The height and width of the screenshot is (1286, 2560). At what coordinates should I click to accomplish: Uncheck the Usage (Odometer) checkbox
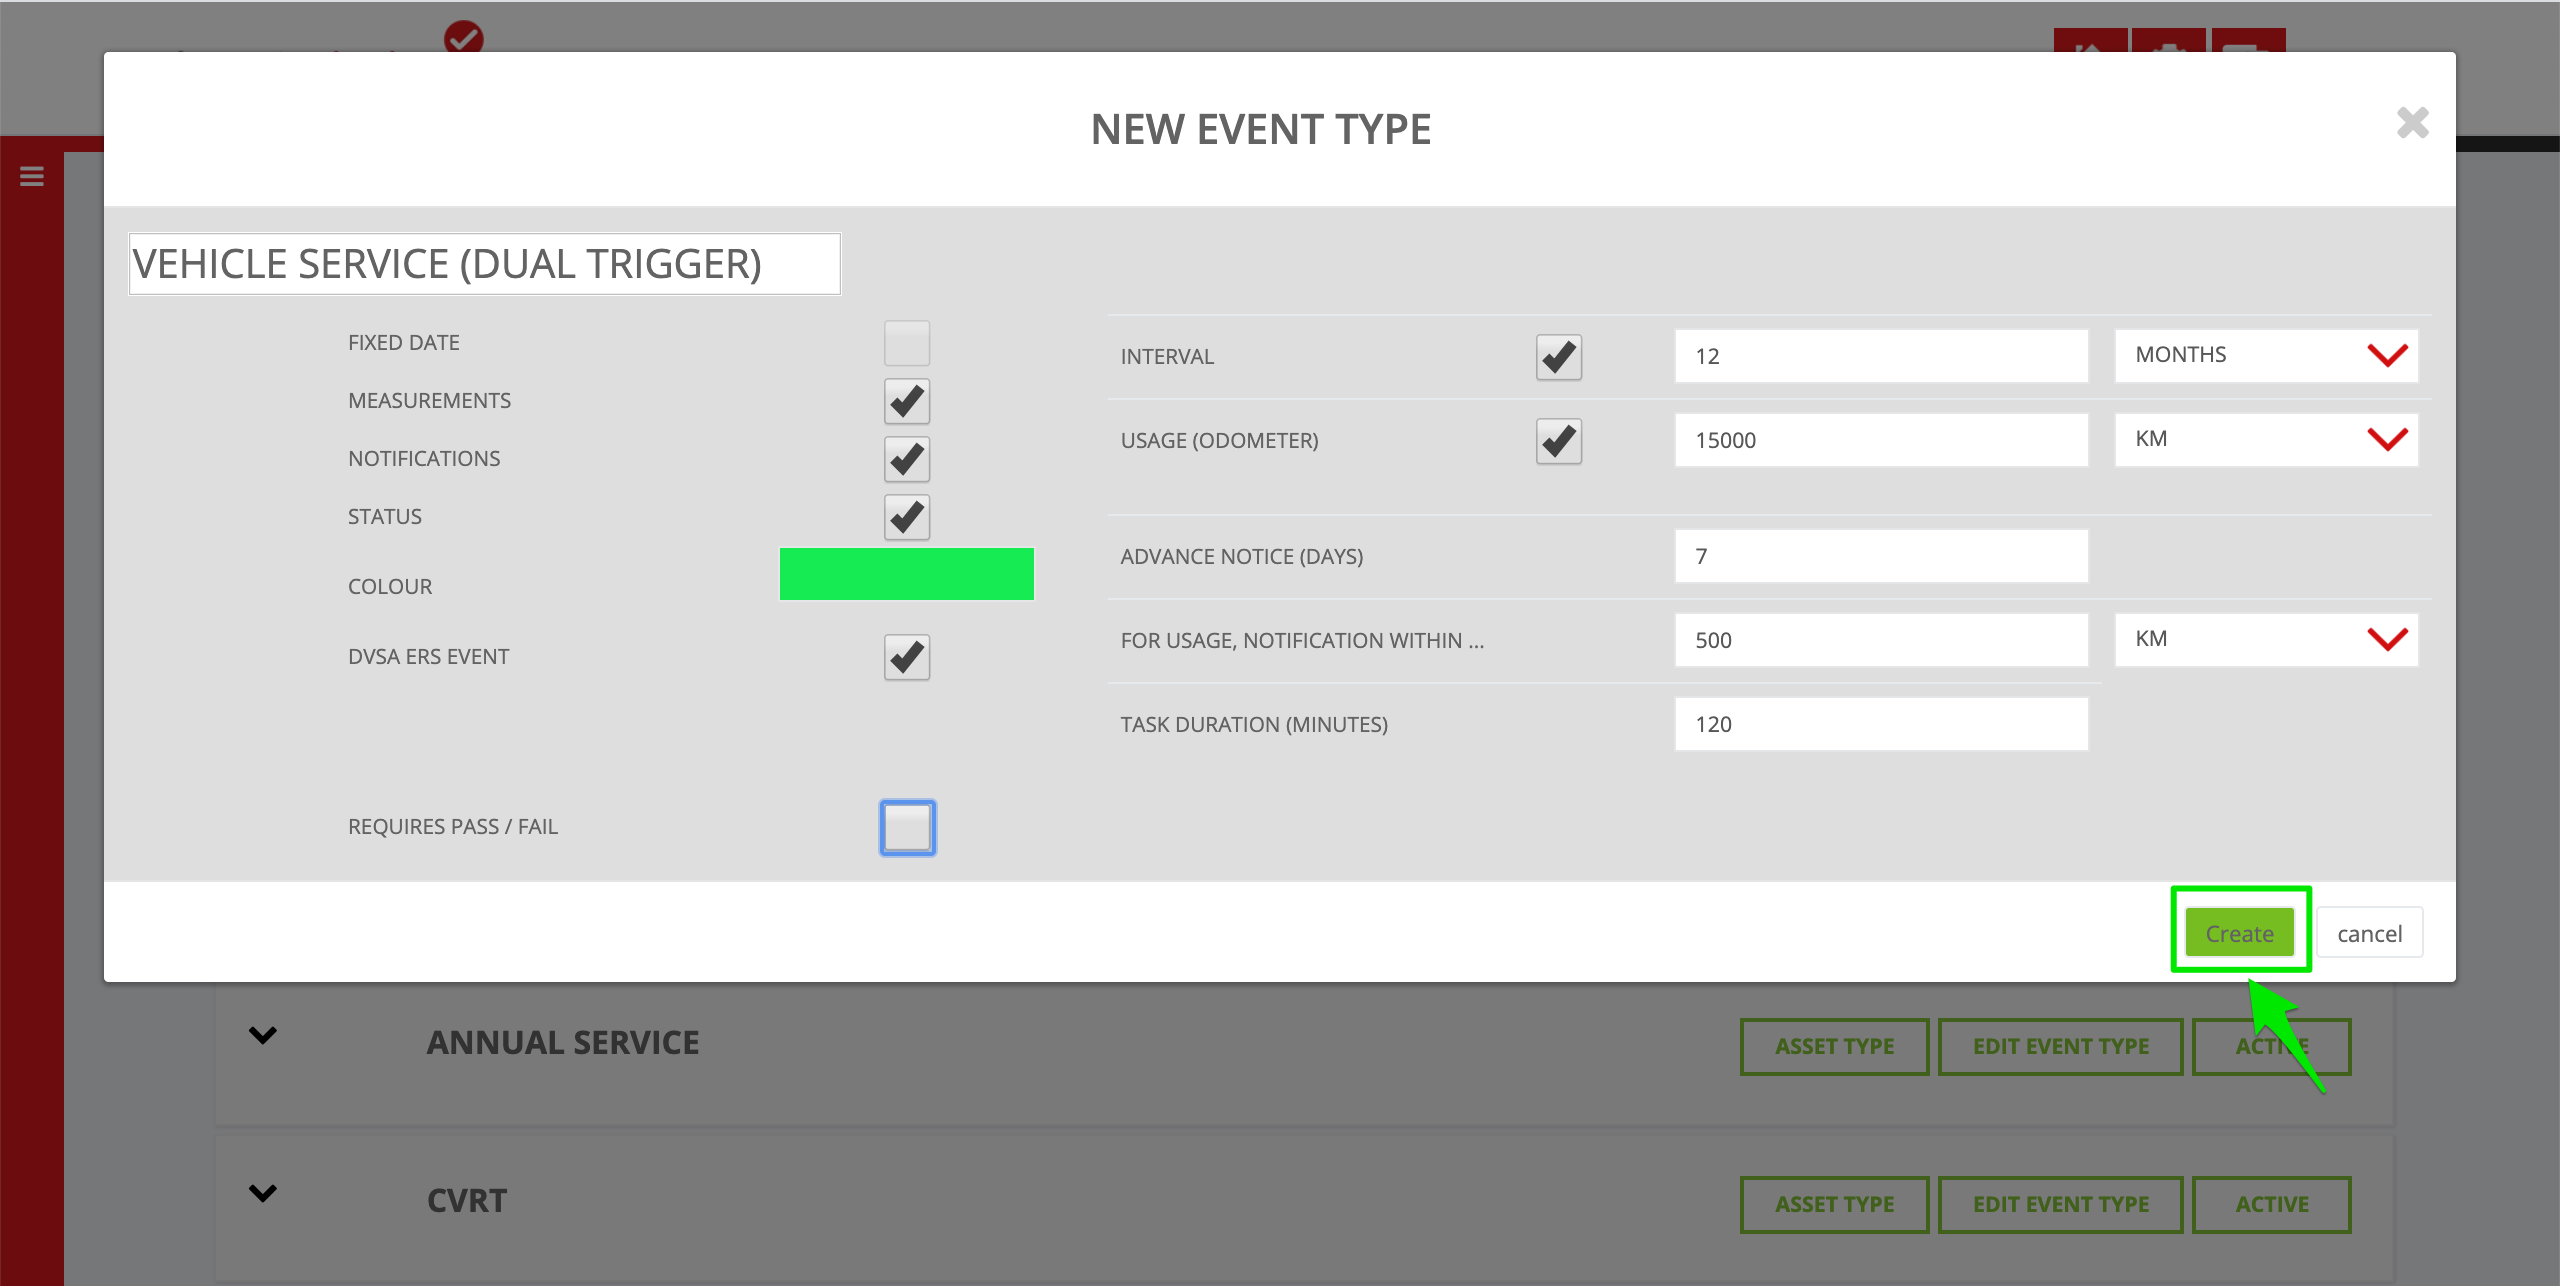(x=1559, y=441)
